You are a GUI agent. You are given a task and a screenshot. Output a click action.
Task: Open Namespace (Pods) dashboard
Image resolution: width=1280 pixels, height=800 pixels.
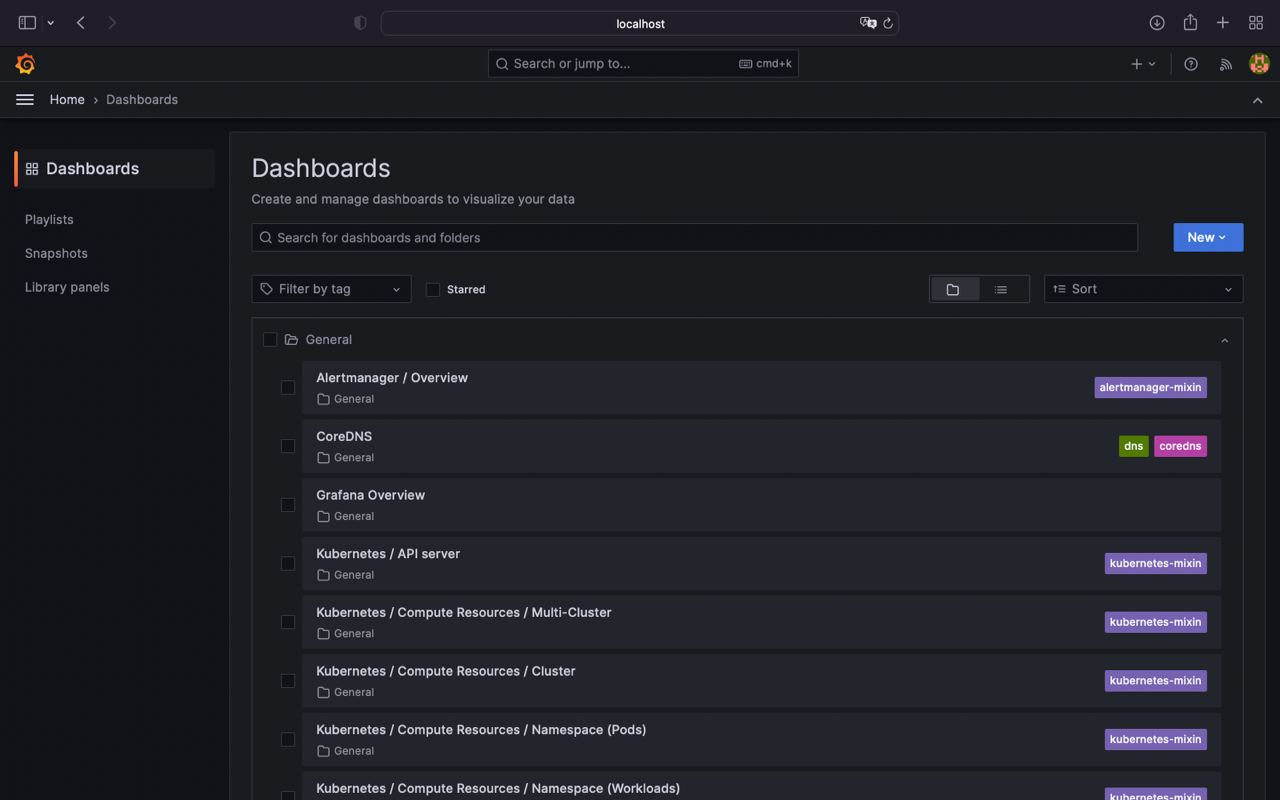481,729
